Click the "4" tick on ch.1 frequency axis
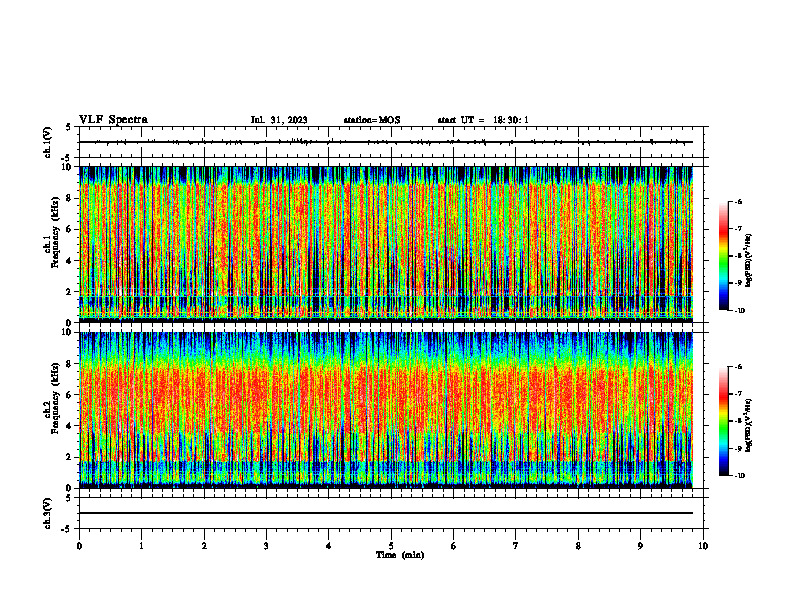This screenshot has width=792, height=612. [x=70, y=261]
